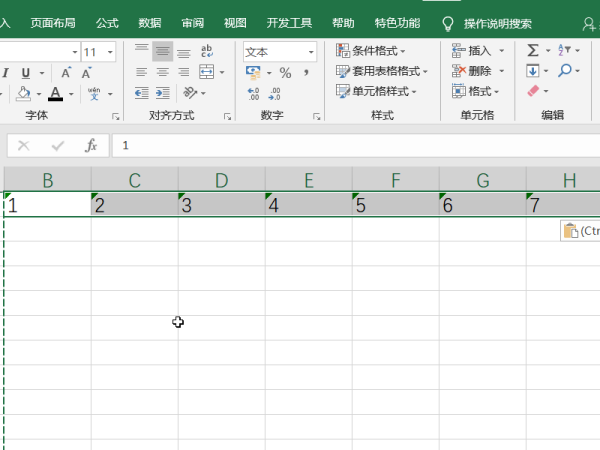Click the decrease indent icon
This screenshot has width=600, height=450.
pyautogui.click(x=141, y=93)
